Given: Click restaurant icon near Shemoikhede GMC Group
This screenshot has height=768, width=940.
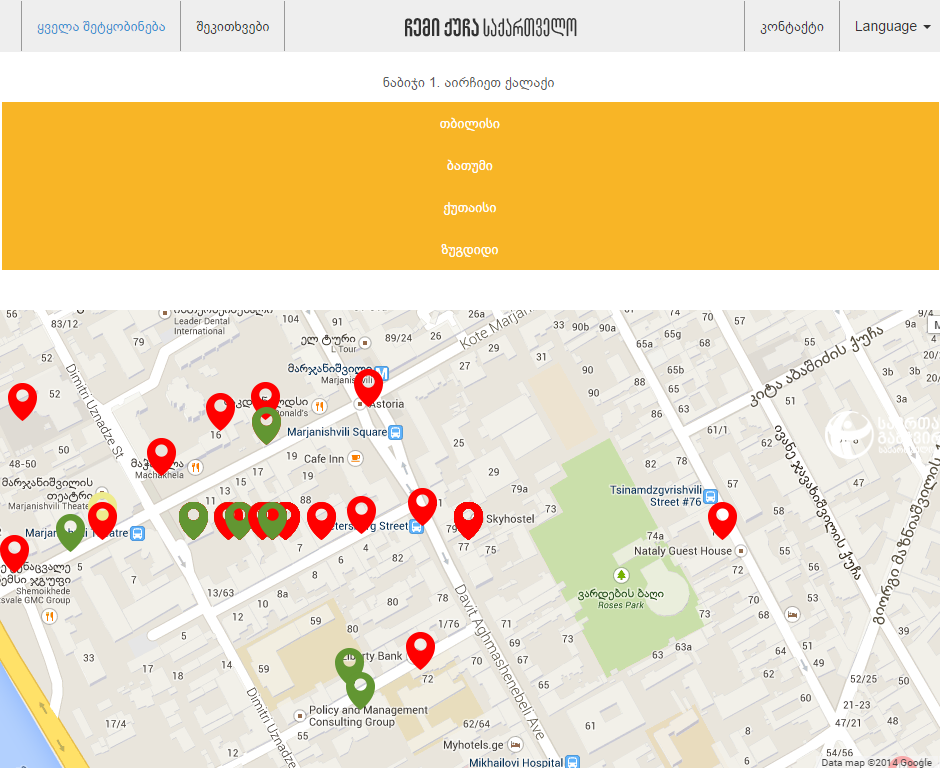Looking at the screenshot, I should tap(50, 616).
